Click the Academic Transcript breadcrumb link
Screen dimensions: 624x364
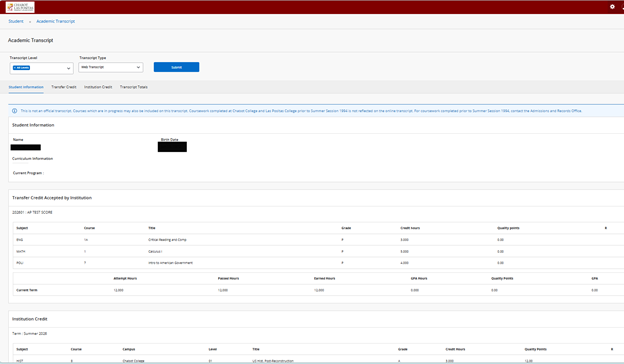click(x=55, y=21)
